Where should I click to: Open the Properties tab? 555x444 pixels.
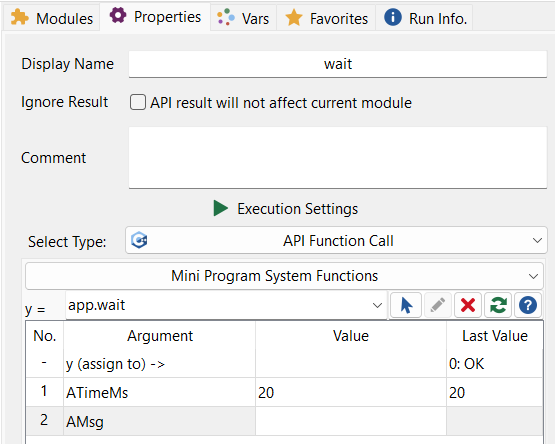(155, 17)
